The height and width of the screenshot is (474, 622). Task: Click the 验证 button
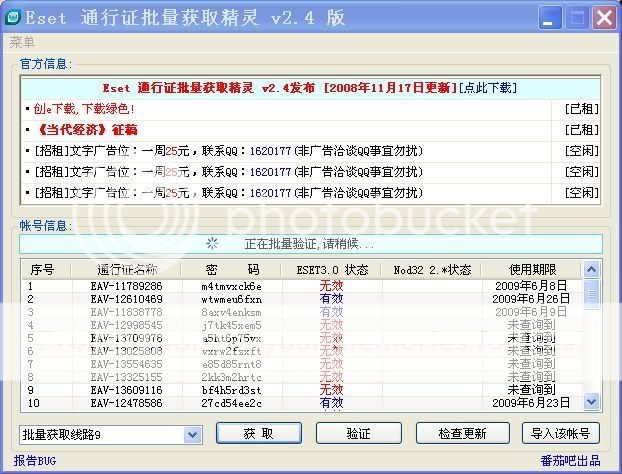tap(359, 433)
